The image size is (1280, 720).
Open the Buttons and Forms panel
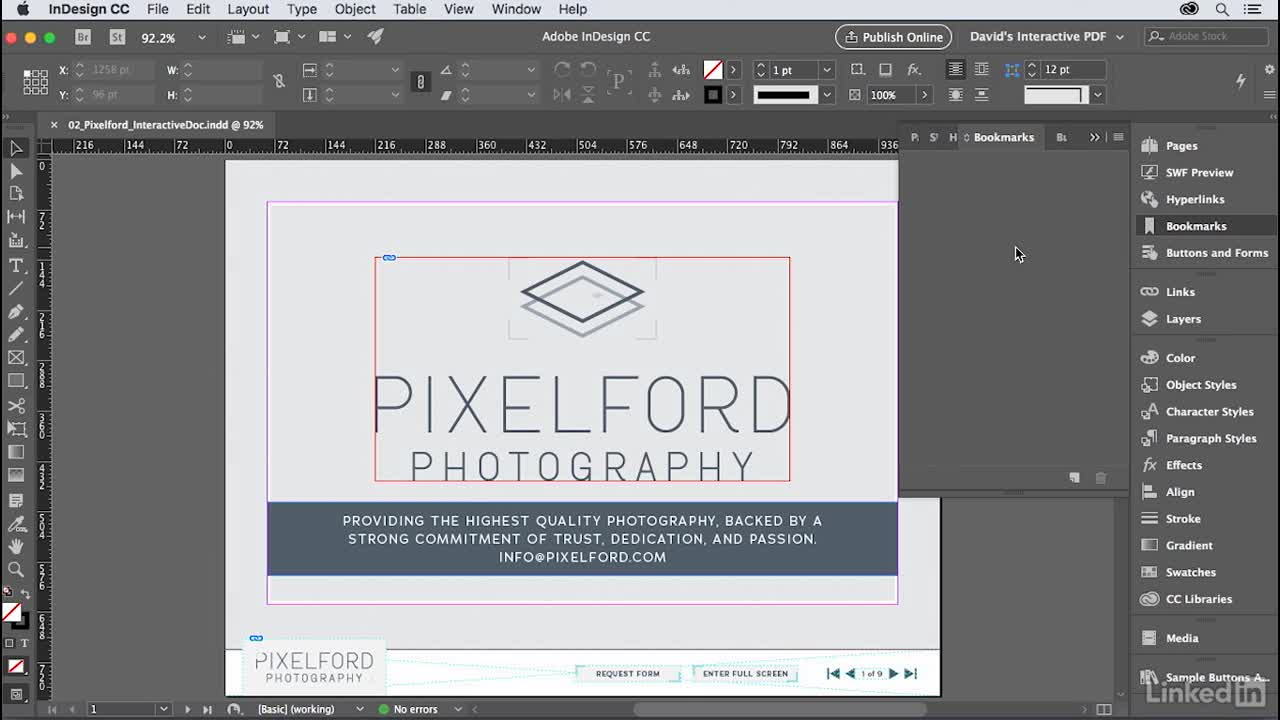click(1216, 253)
